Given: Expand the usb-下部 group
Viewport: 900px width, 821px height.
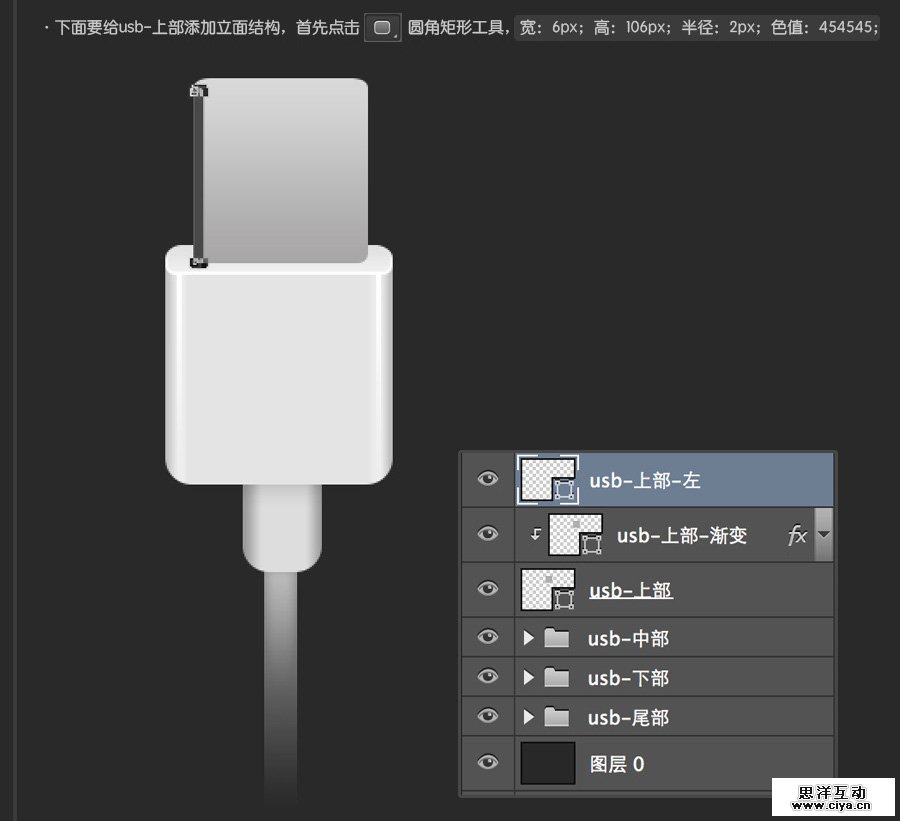Looking at the screenshot, I should (529, 677).
